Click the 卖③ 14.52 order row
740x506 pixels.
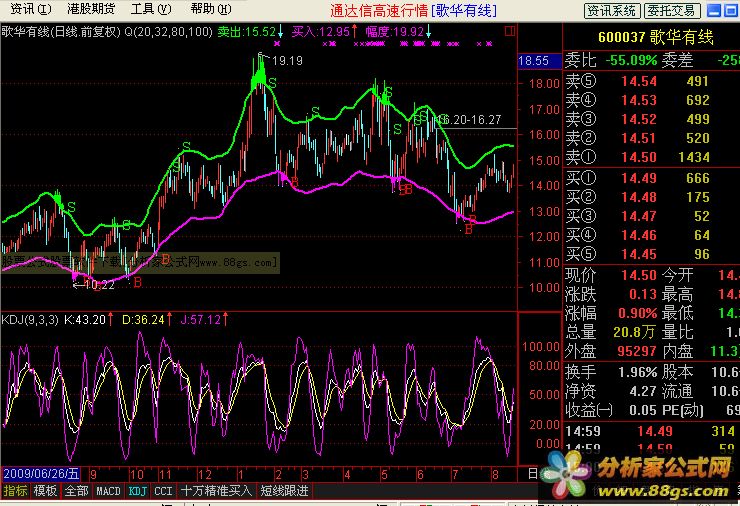(x=651, y=119)
